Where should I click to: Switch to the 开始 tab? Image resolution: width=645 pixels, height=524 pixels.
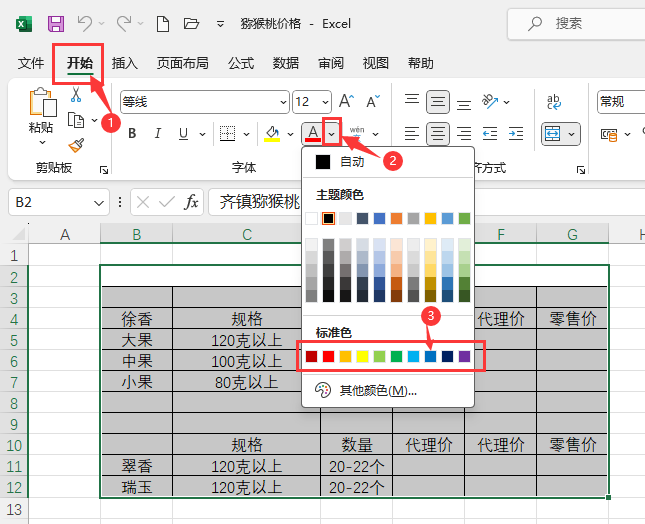80,63
